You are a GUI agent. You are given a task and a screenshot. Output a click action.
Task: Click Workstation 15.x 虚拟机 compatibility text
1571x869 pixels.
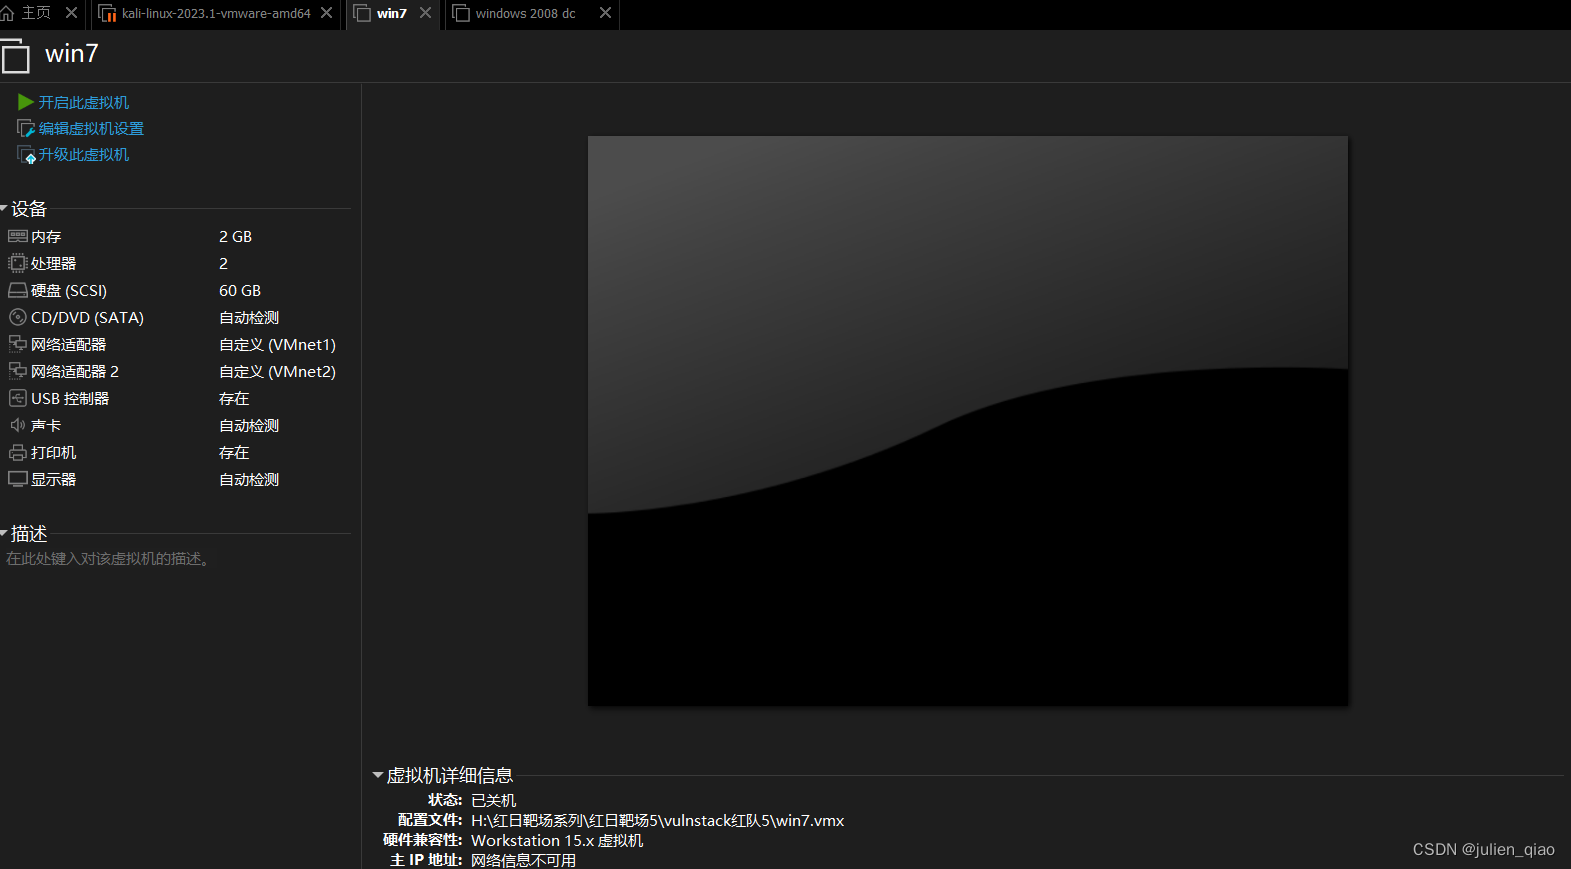[x=557, y=840]
